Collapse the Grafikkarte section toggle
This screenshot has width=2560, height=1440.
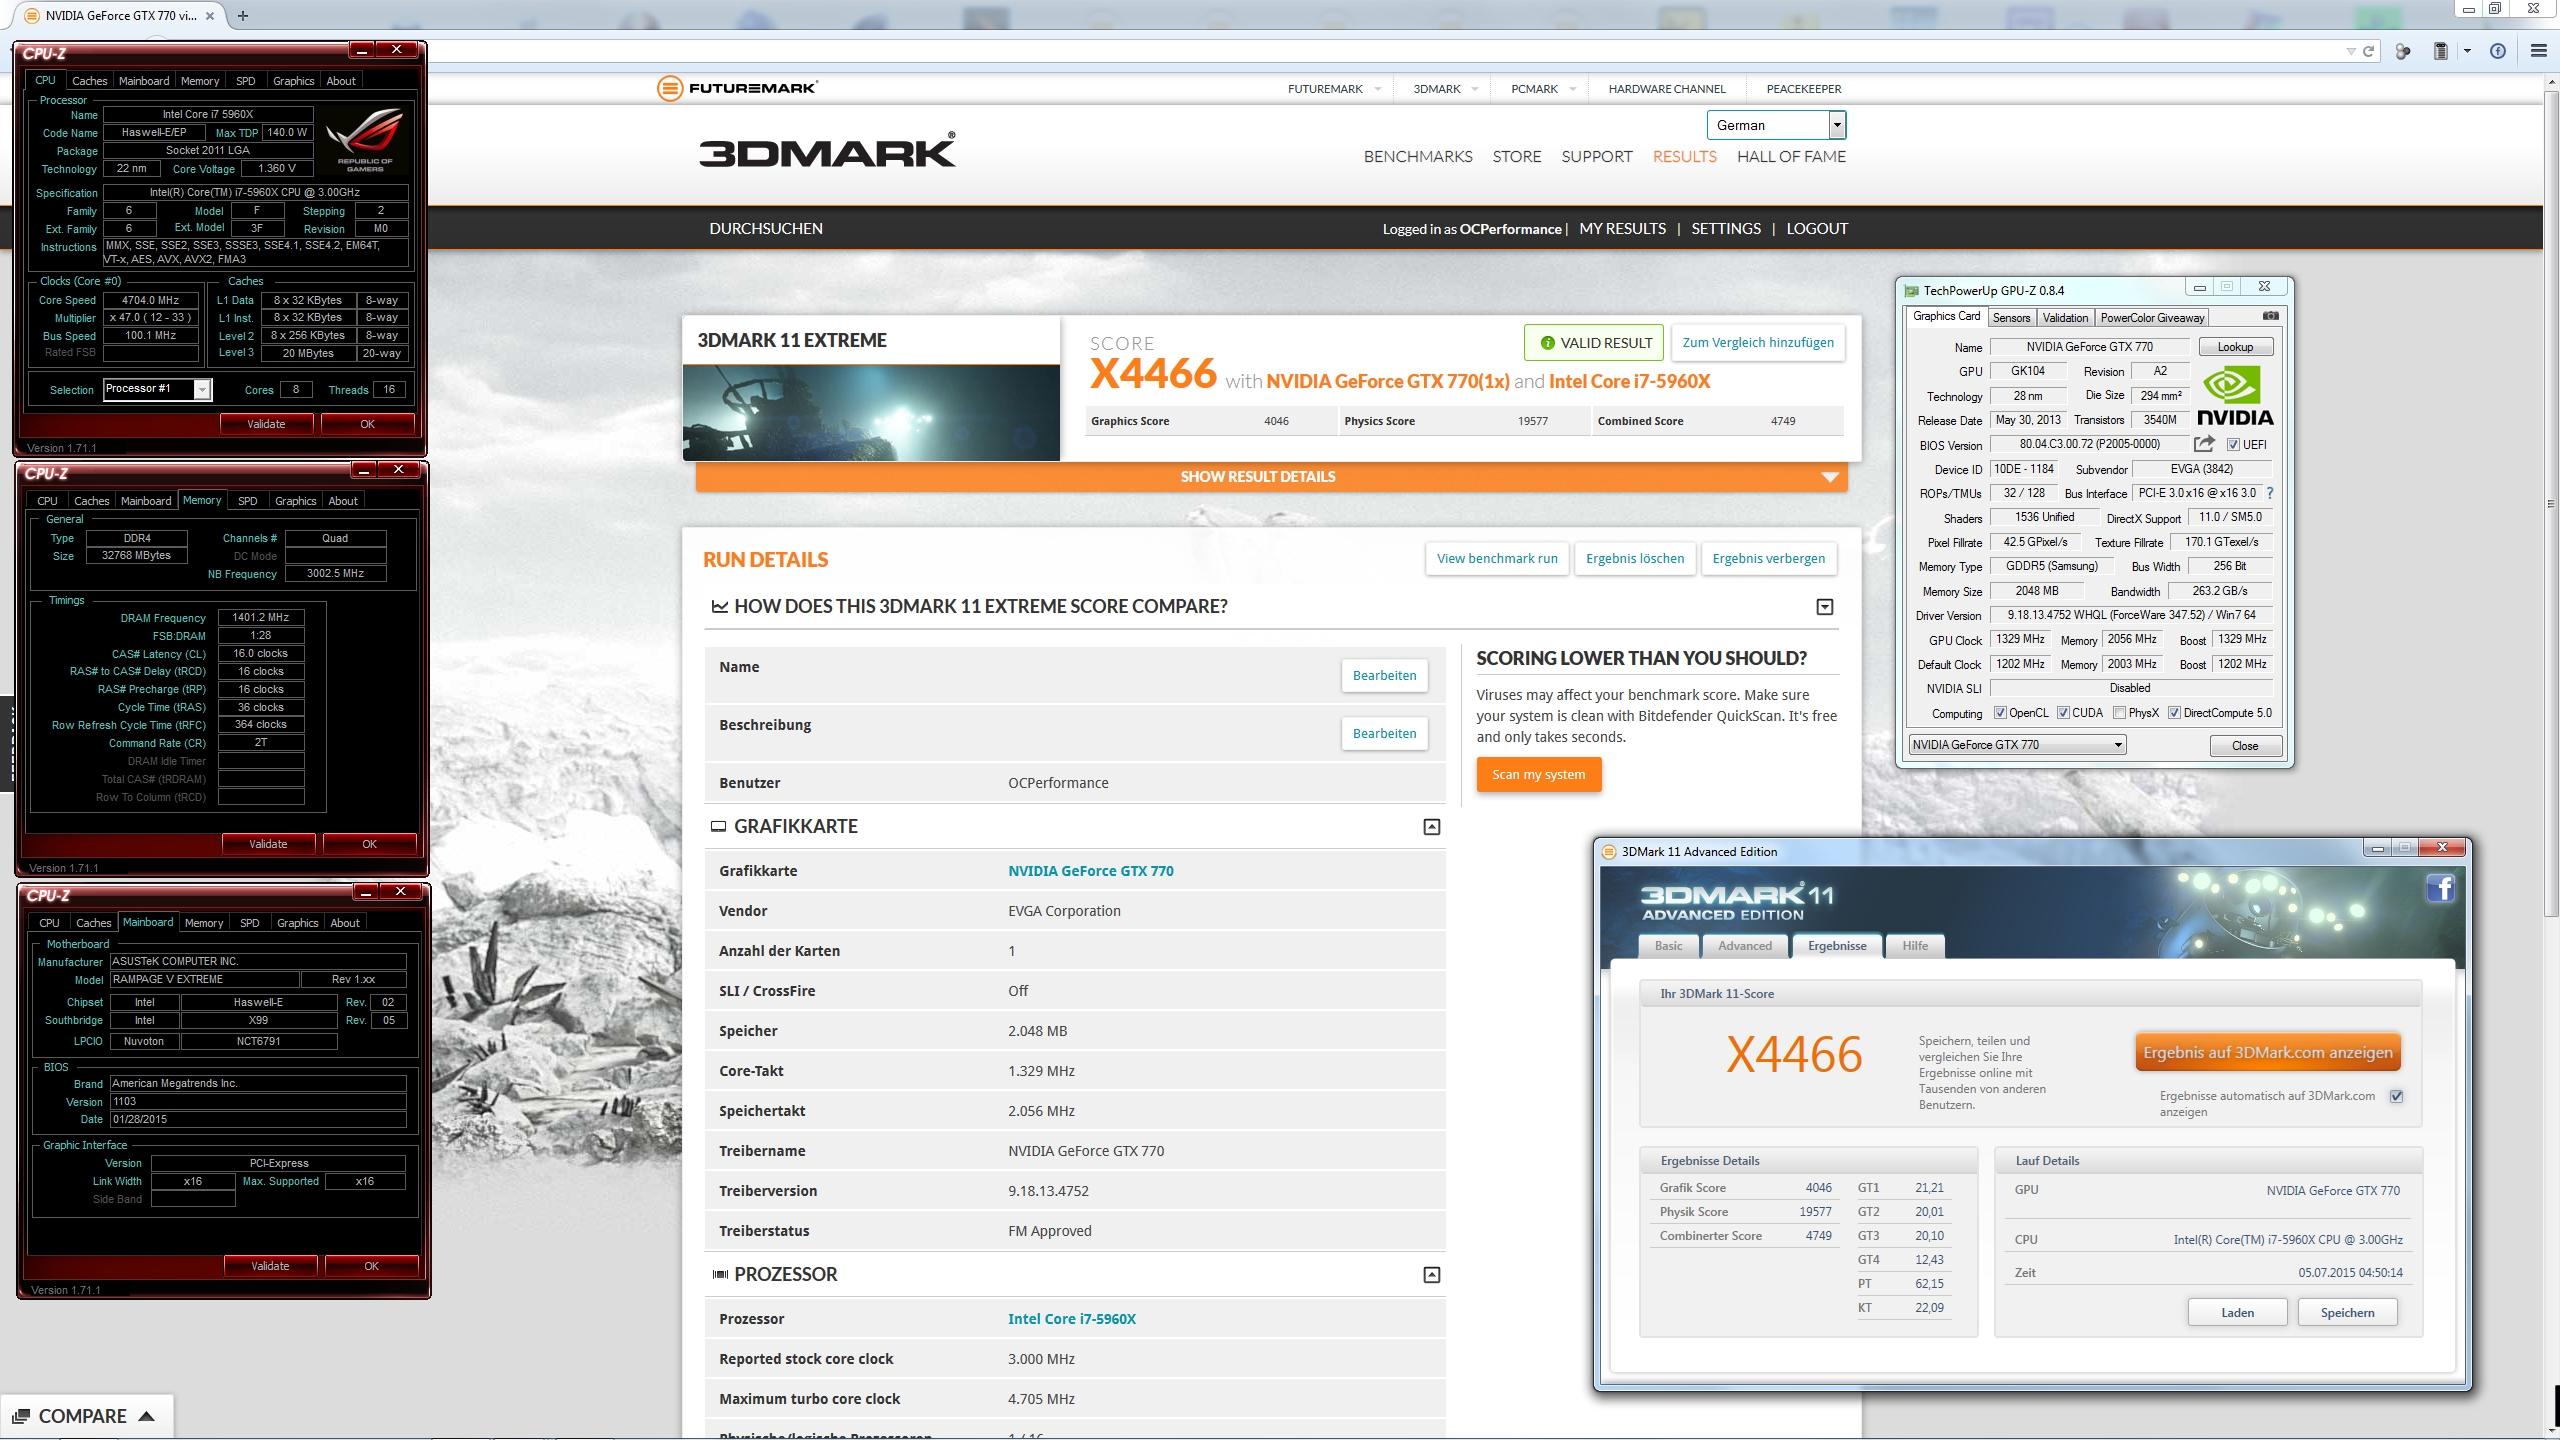point(1432,827)
